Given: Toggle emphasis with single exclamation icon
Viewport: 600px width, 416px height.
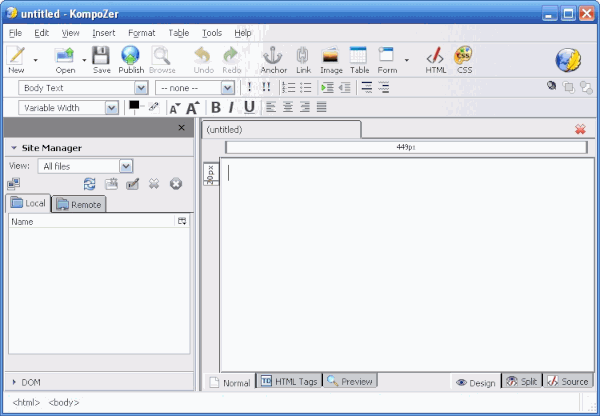Looking at the screenshot, I should [x=249, y=87].
